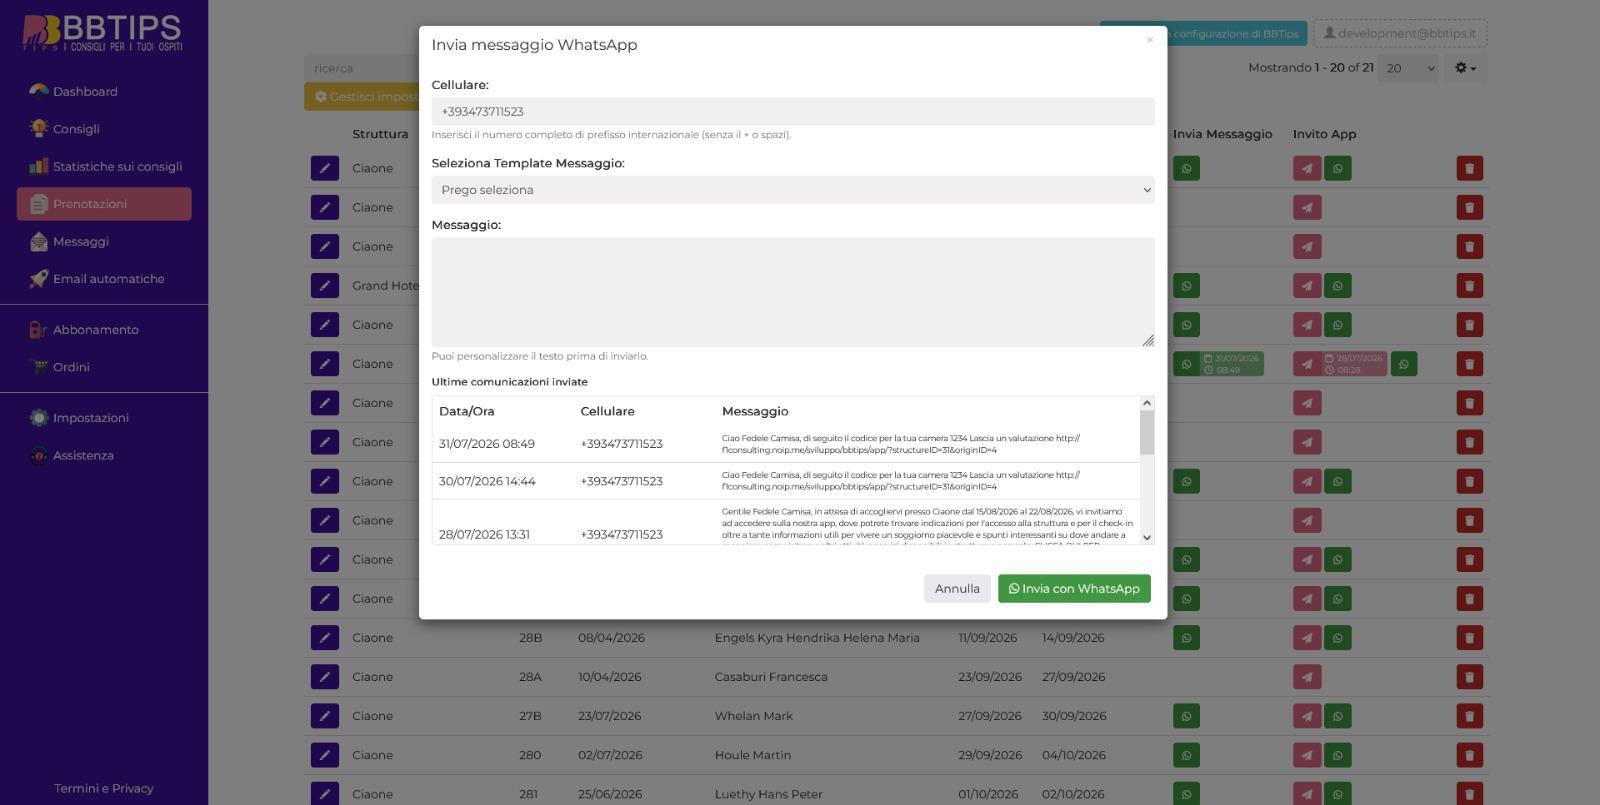
Task: Open the Seleziona Template Messaggio dropdown
Action: pos(793,190)
